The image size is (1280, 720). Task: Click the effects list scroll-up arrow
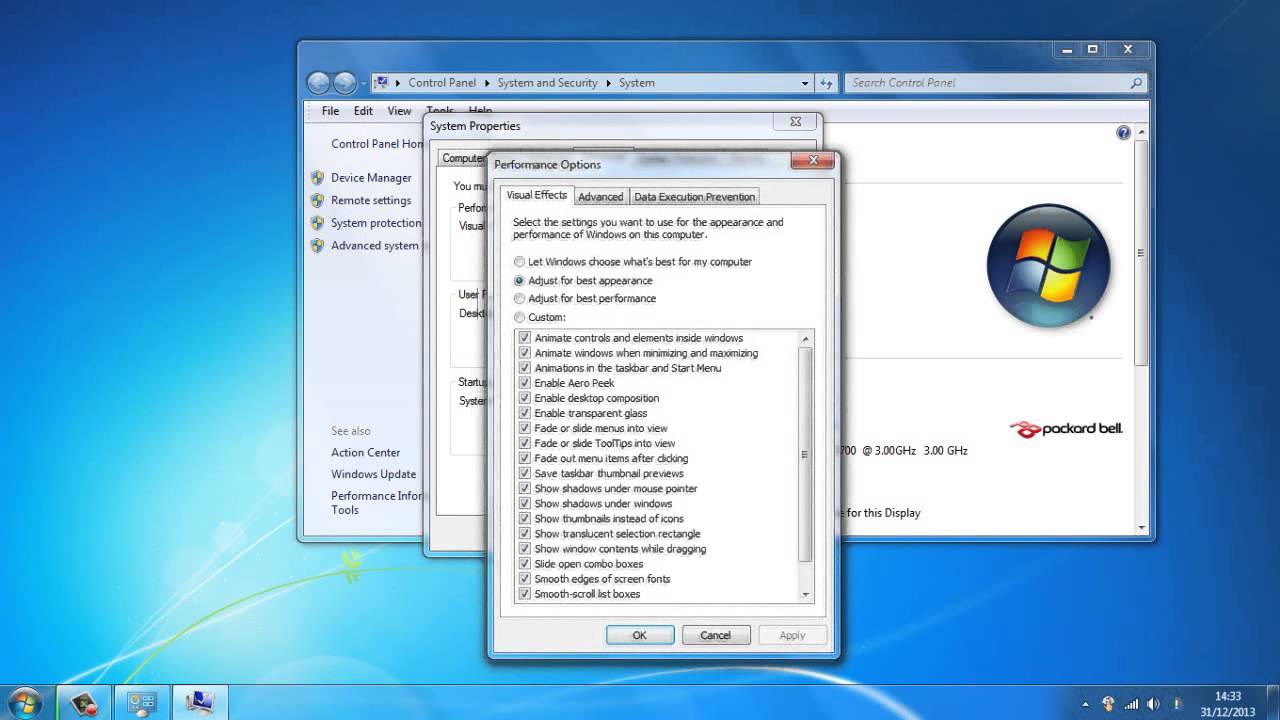pos(806,339)
